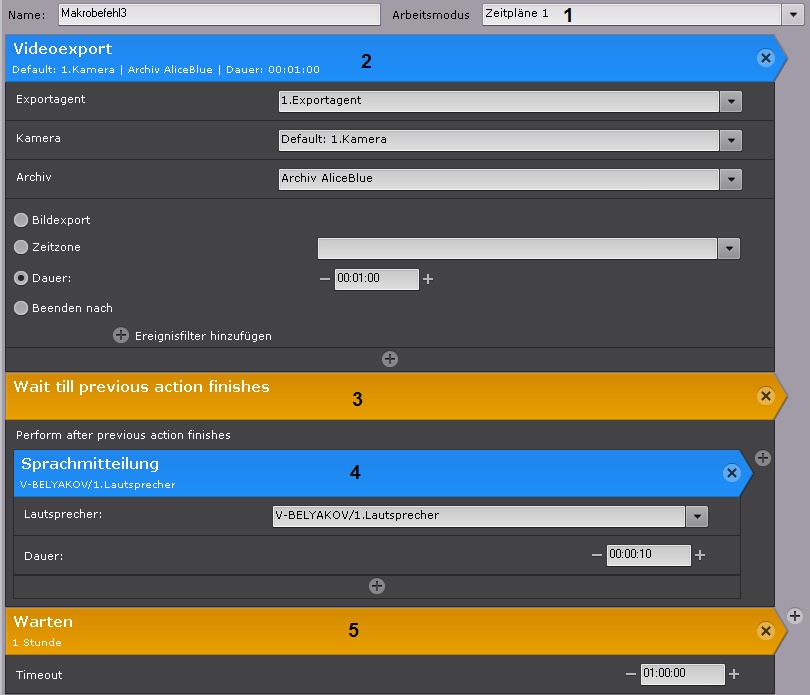Image resolution: width=810 pixels, height=695 pixels.
Task: Remove the Wait till previous action finishes block
Action: (766, 396)
